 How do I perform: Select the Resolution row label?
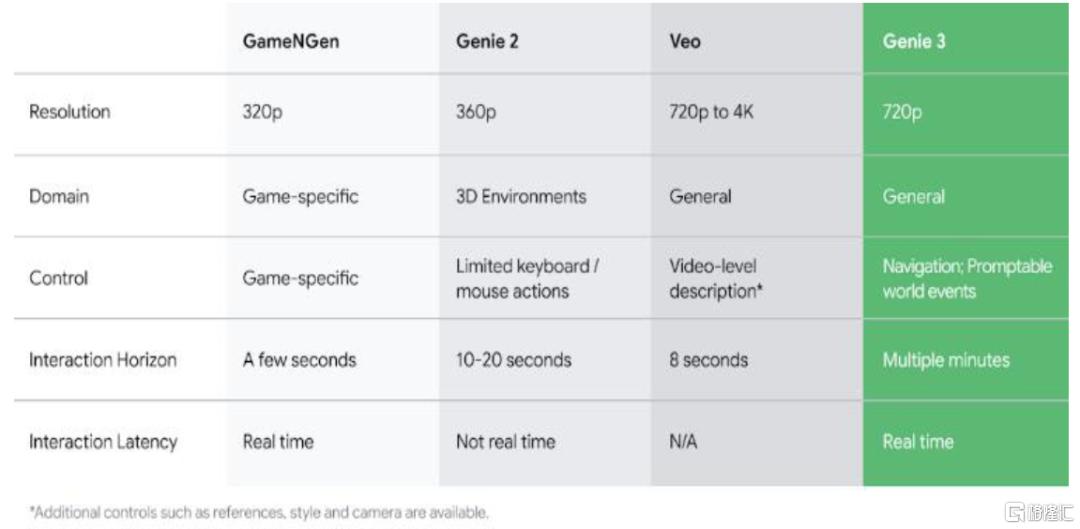coord(70,112)
